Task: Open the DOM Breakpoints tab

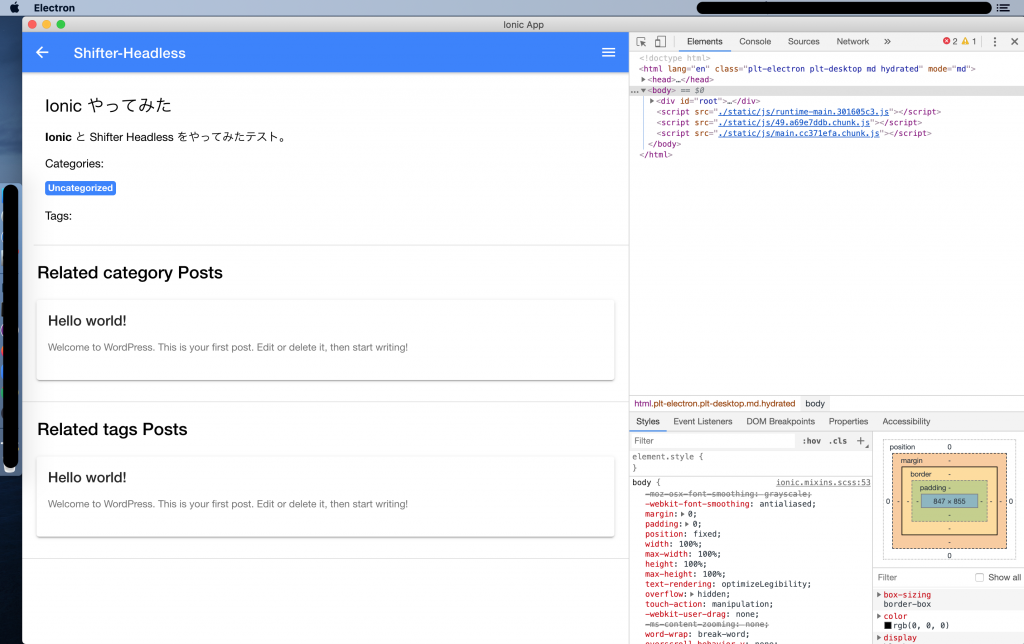Action: coord(780,422)
